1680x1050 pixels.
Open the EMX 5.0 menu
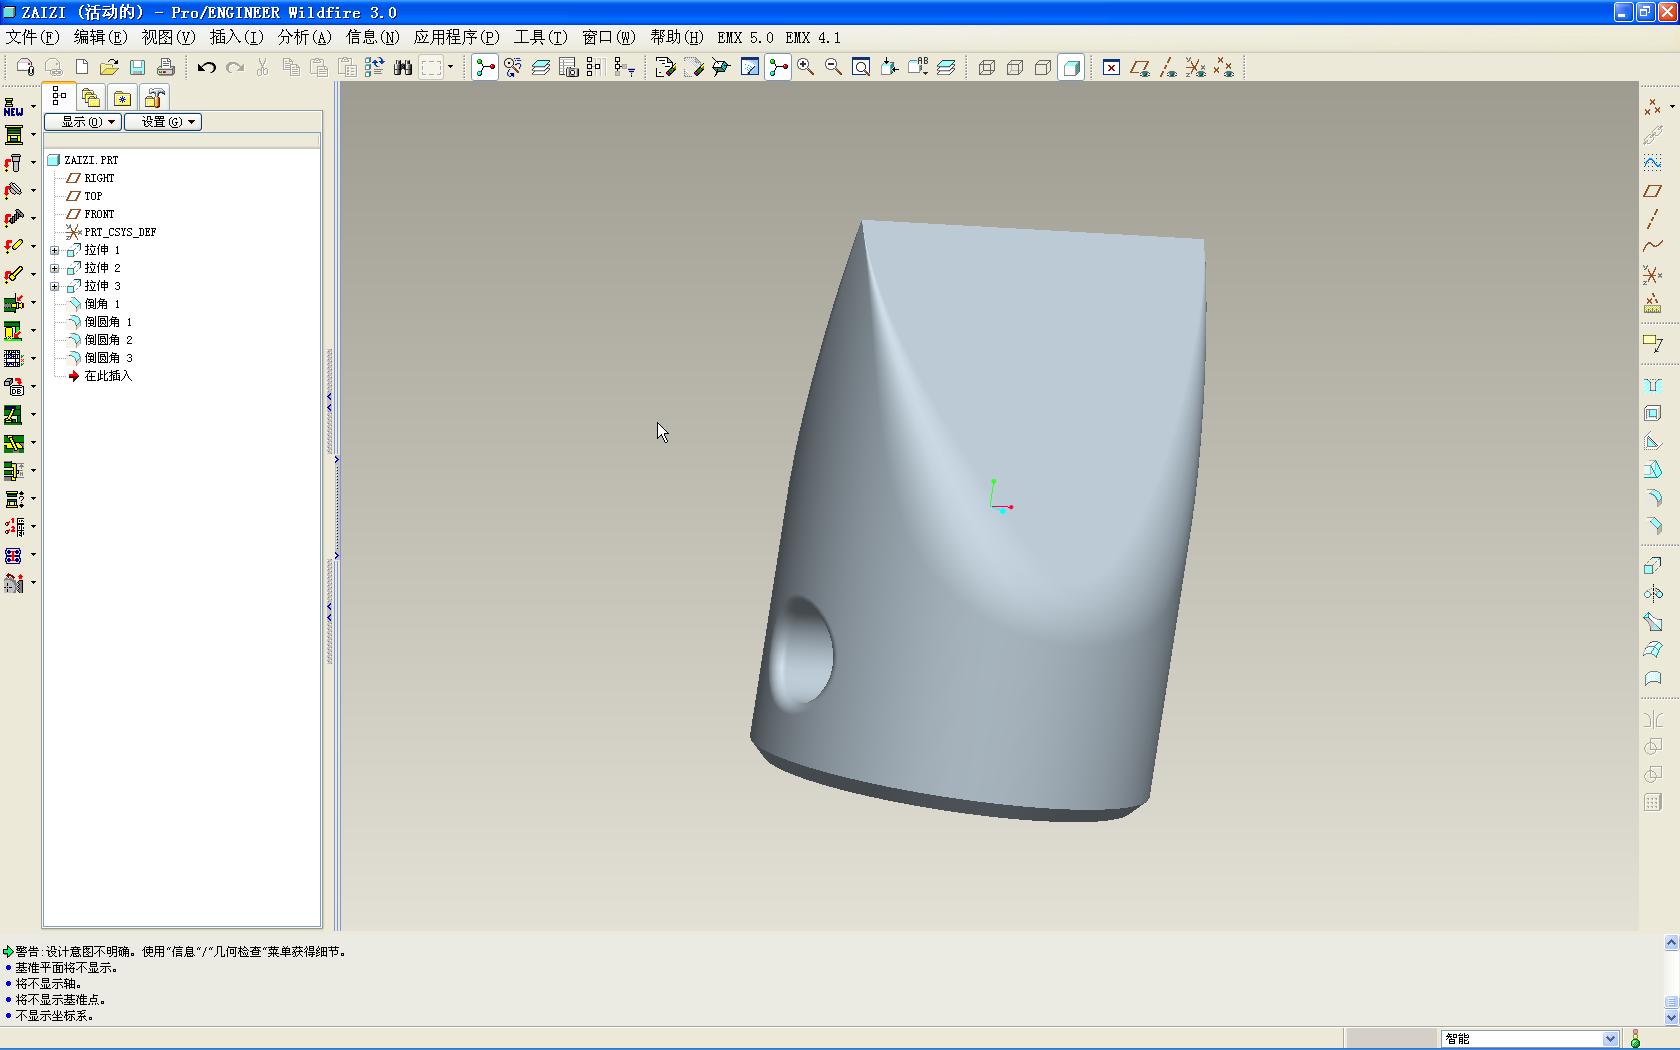tap(745, 37)
